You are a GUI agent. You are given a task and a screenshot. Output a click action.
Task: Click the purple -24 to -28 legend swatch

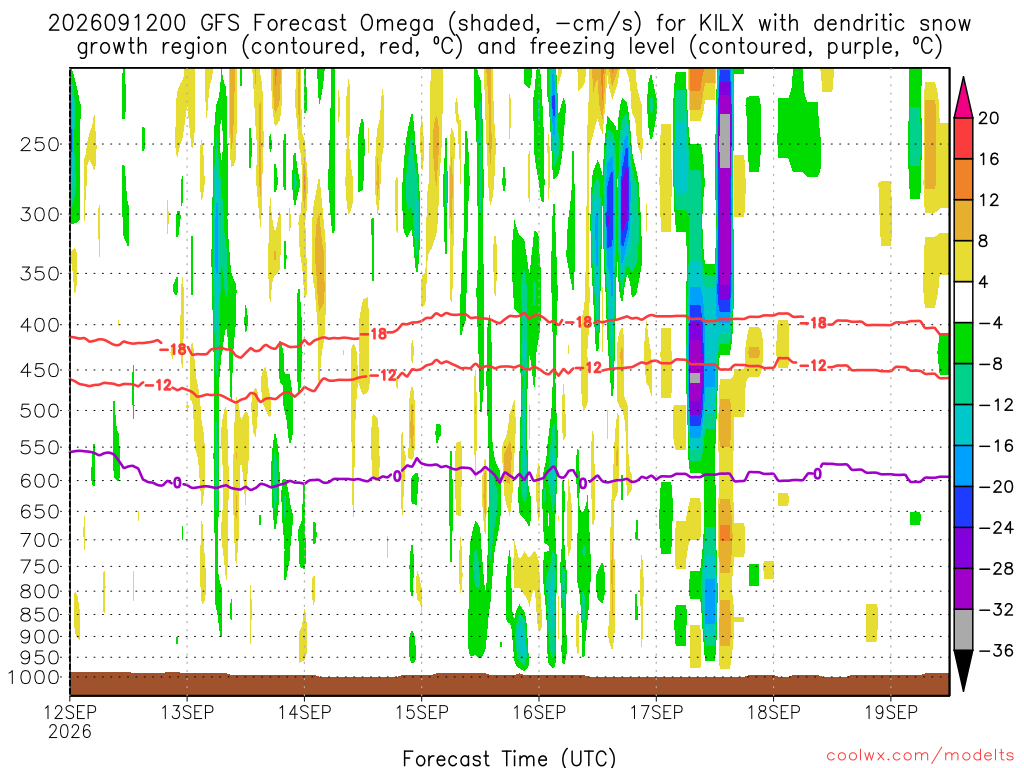click(x=963, y=548)
